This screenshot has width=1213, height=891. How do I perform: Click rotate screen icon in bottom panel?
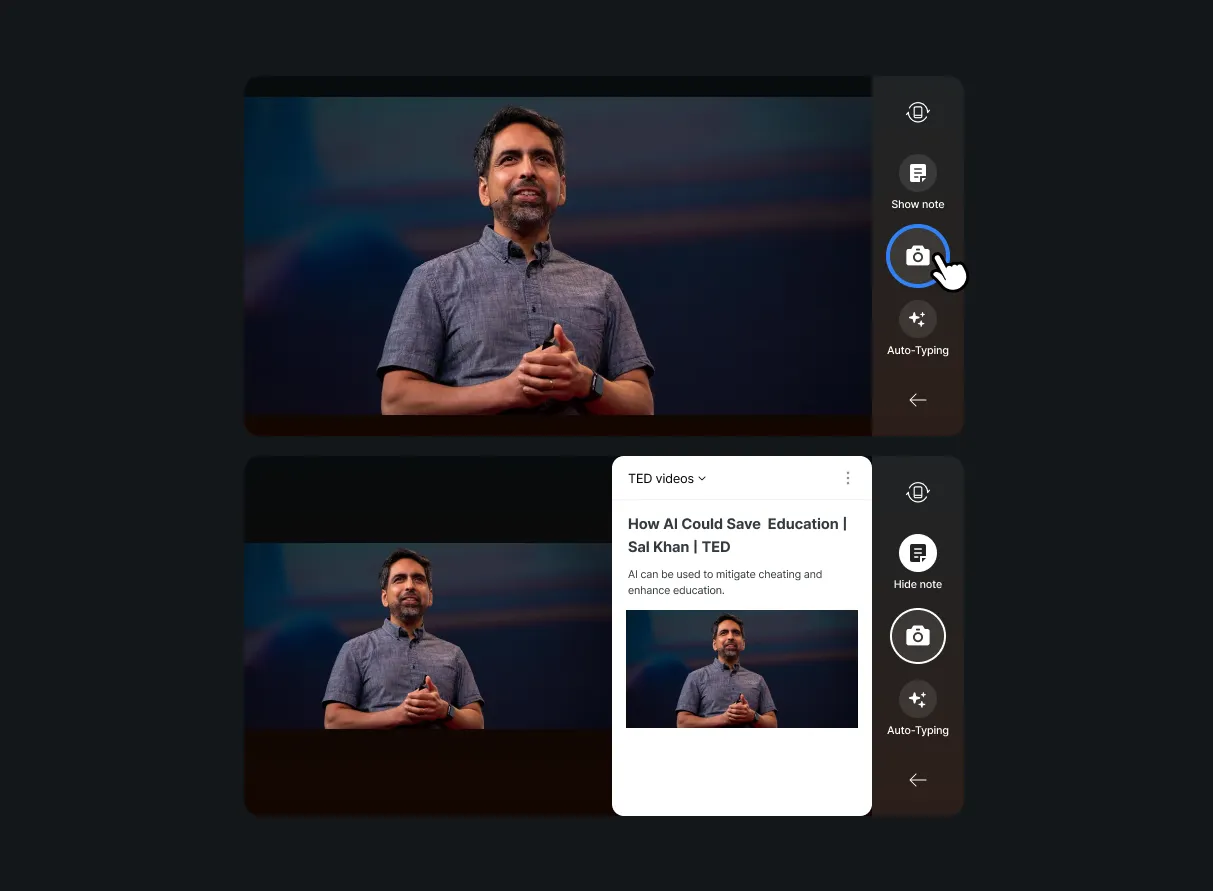(917, 492)
